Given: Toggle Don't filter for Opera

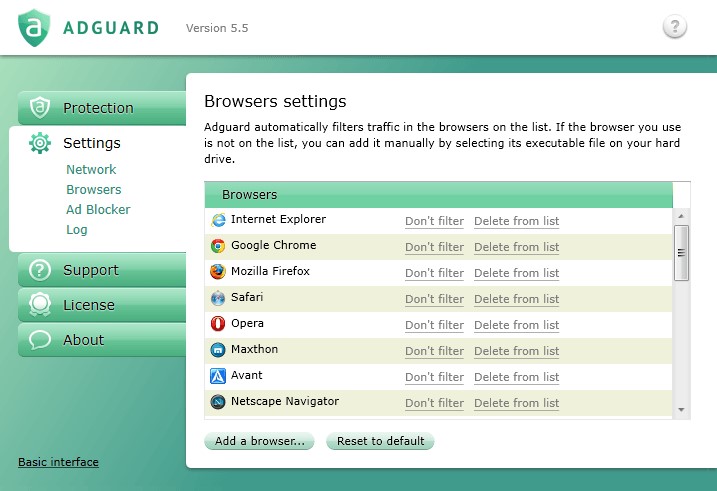Looking at the screenshot, I should 434,325.
